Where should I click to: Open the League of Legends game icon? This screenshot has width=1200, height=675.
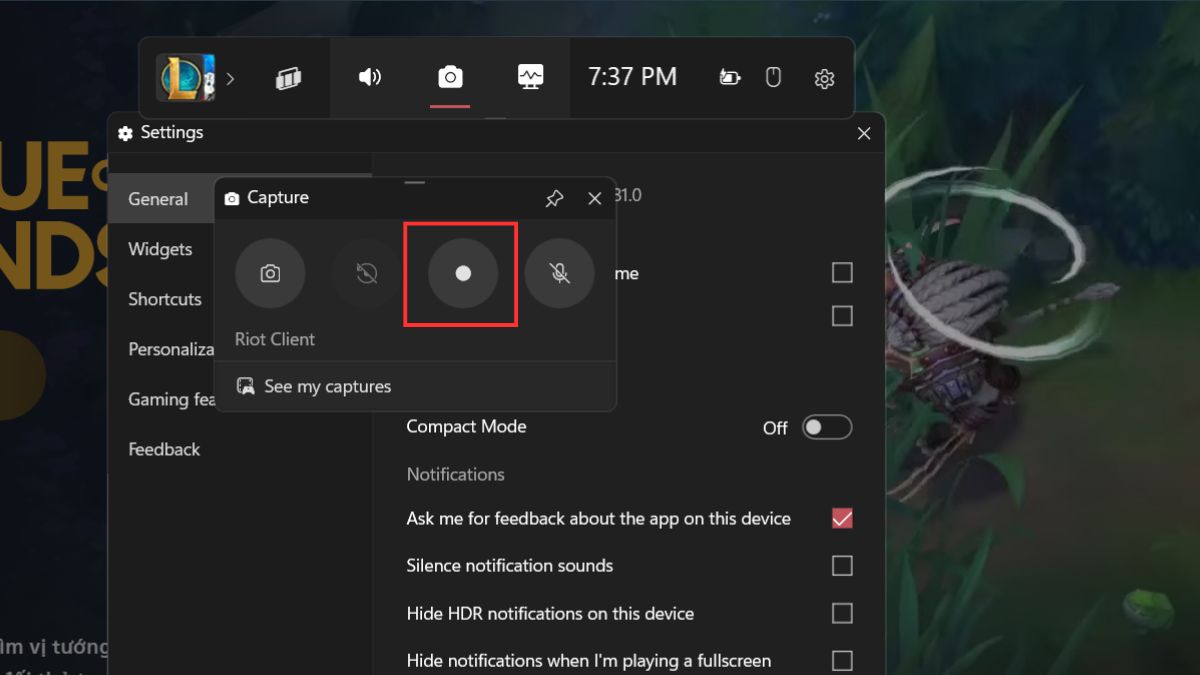186,78
